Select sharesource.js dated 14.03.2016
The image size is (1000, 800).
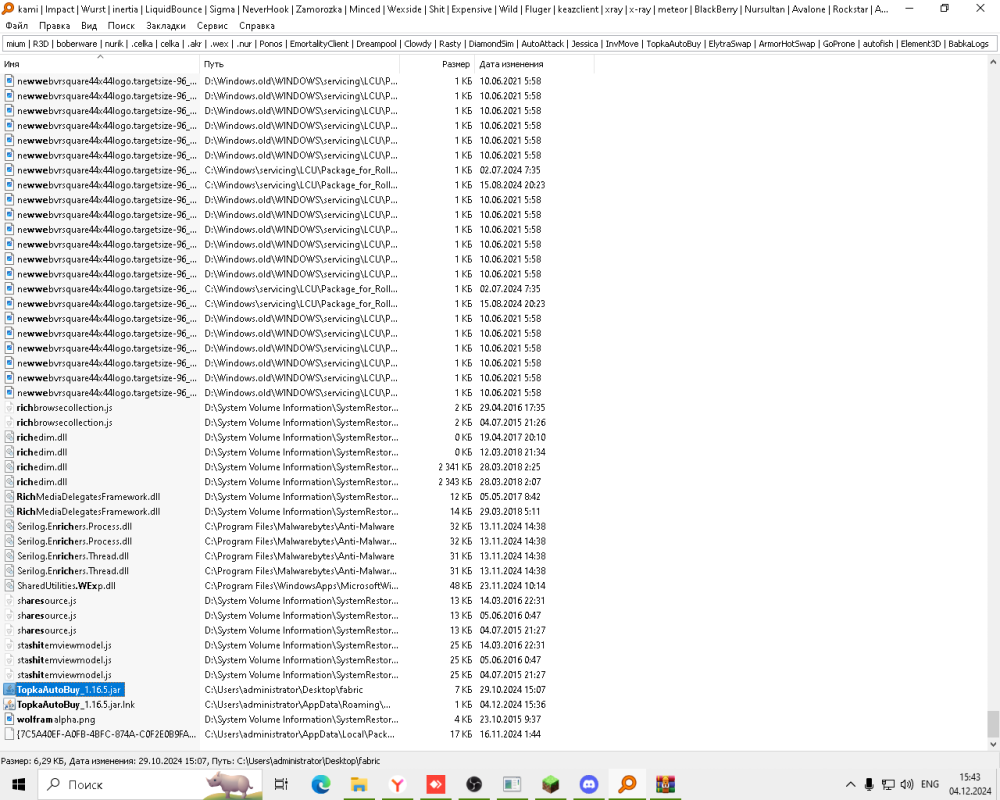pyautogui.click(x=47, y=600)
